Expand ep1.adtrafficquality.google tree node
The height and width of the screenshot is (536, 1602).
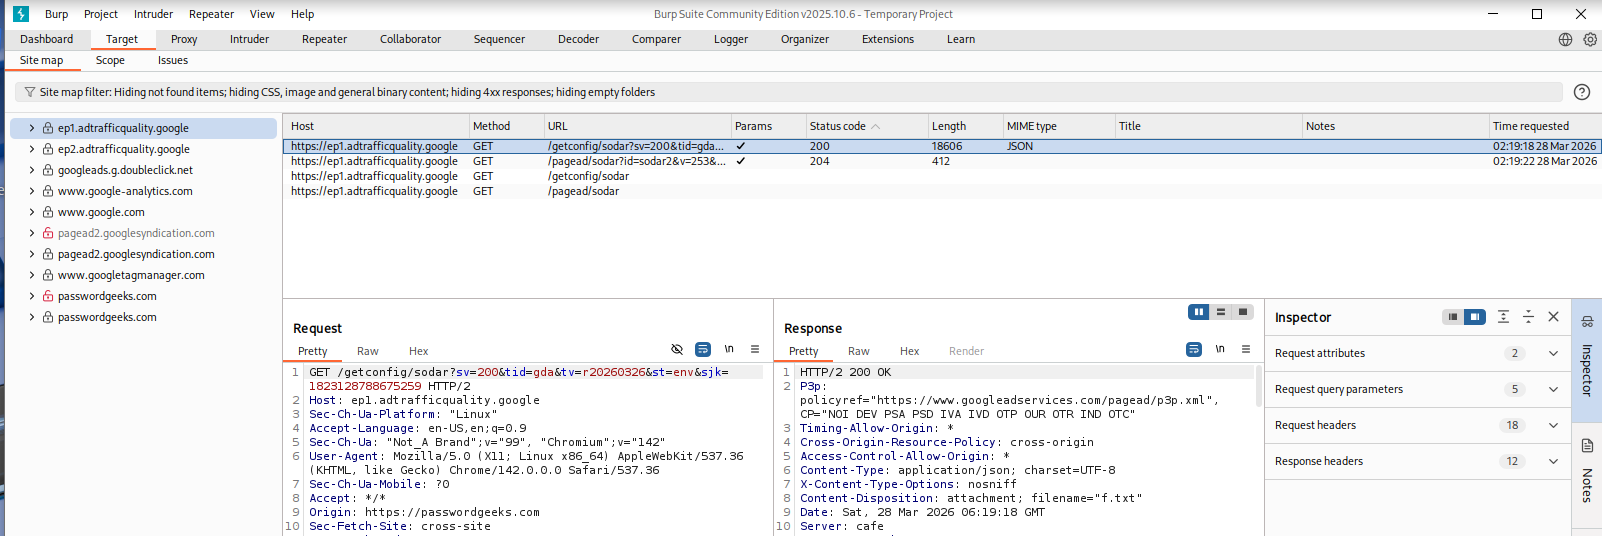[x=31, y=128]
